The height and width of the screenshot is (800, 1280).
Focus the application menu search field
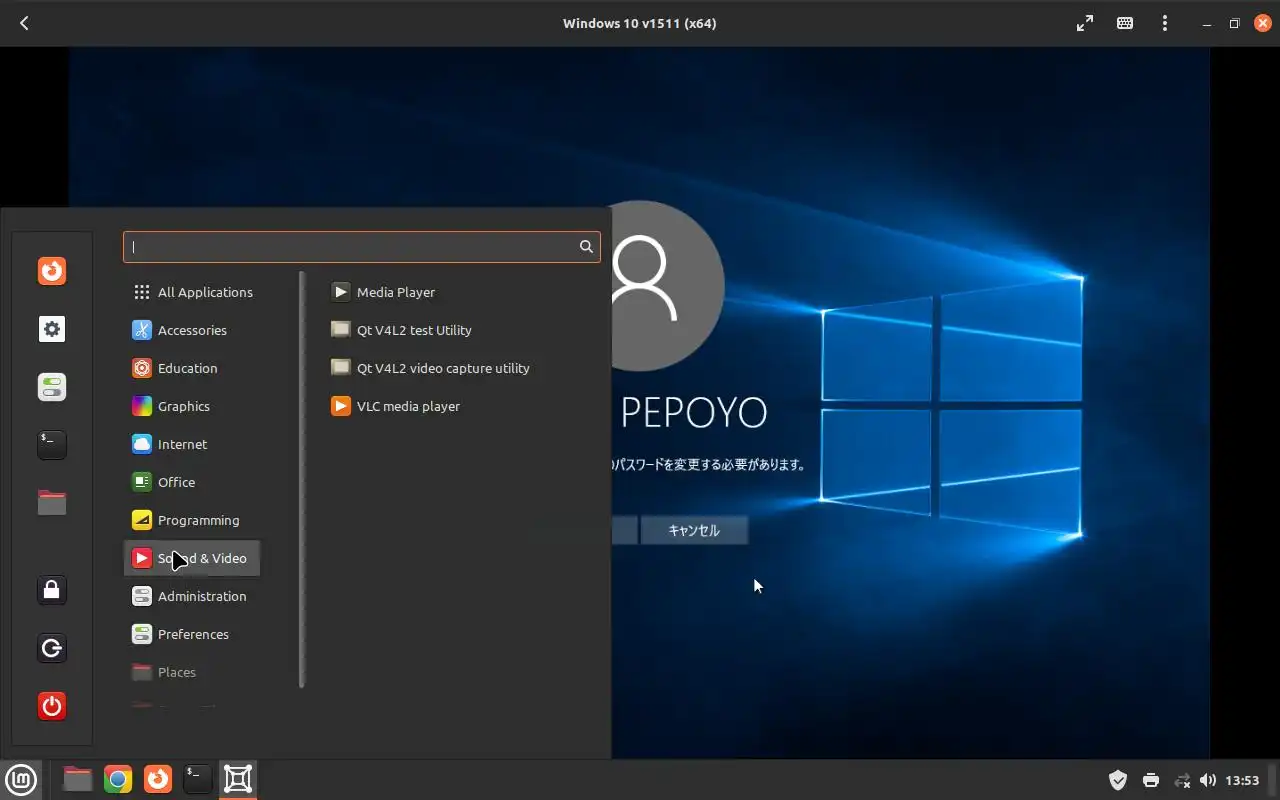(361, 246)
